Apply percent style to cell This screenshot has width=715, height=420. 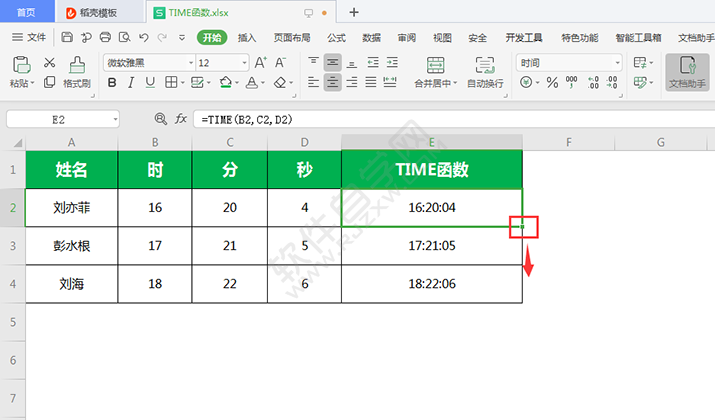(x=552, y=83)
